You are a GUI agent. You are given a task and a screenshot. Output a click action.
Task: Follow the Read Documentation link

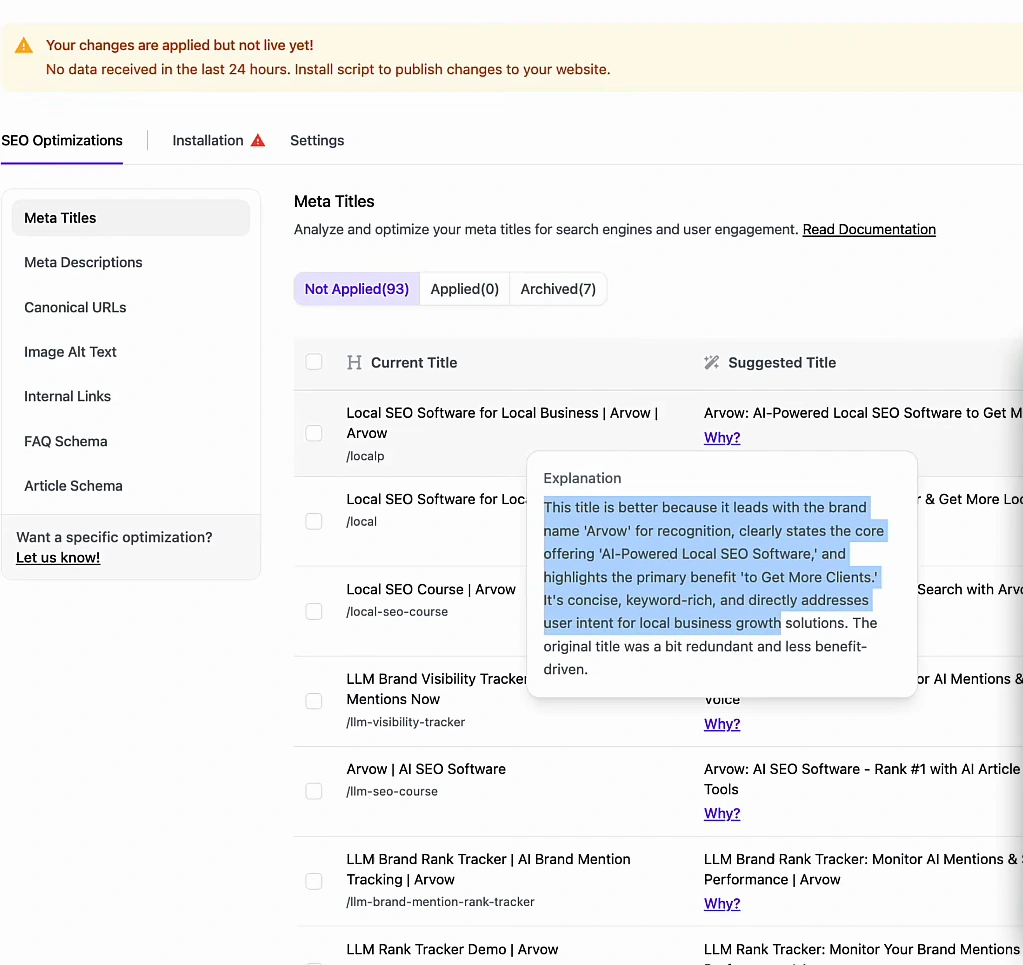(x=869, y=230)
